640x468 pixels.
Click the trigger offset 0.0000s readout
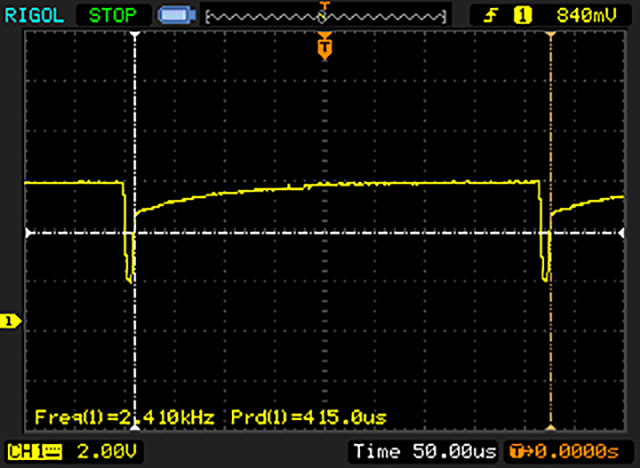tap(564, 451)
